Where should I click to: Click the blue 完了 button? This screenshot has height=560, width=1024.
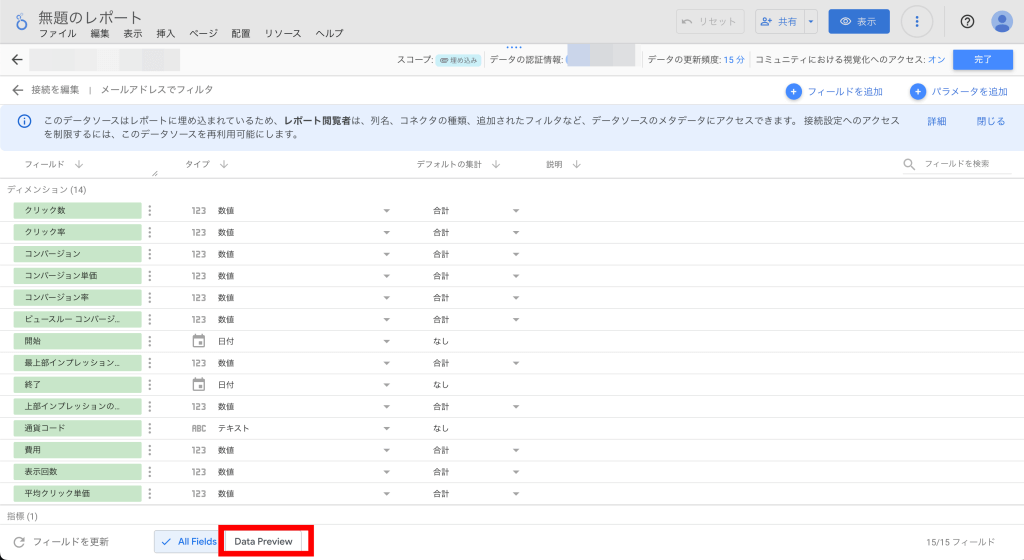(x=983, y=59)
